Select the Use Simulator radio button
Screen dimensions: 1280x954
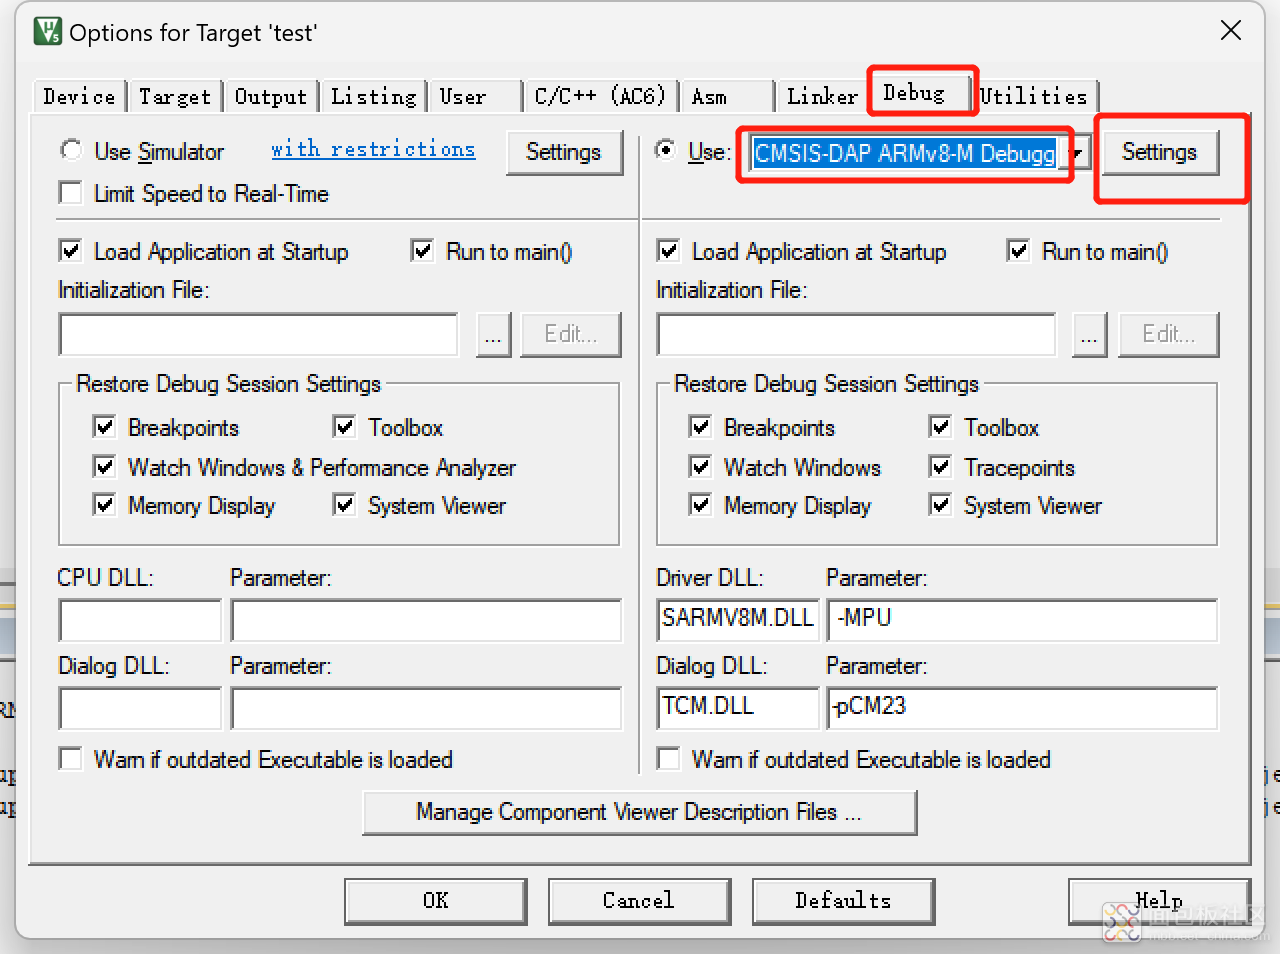click(71, 151)
